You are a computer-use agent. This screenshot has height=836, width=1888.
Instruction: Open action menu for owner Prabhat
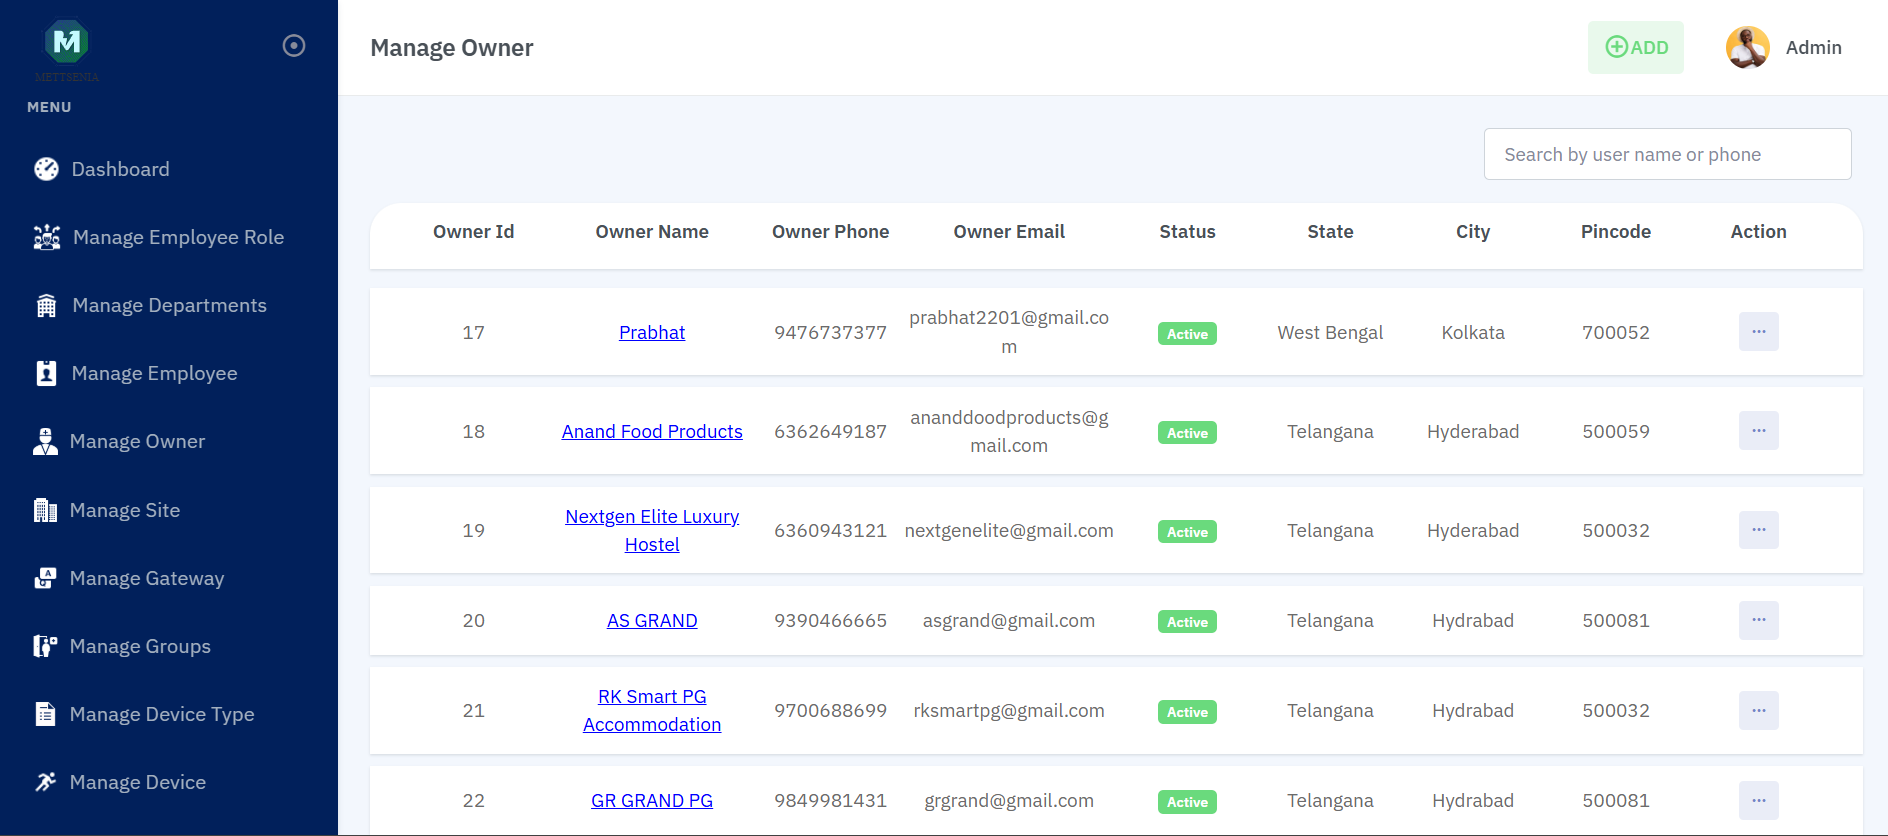(x=1758, y=332)
